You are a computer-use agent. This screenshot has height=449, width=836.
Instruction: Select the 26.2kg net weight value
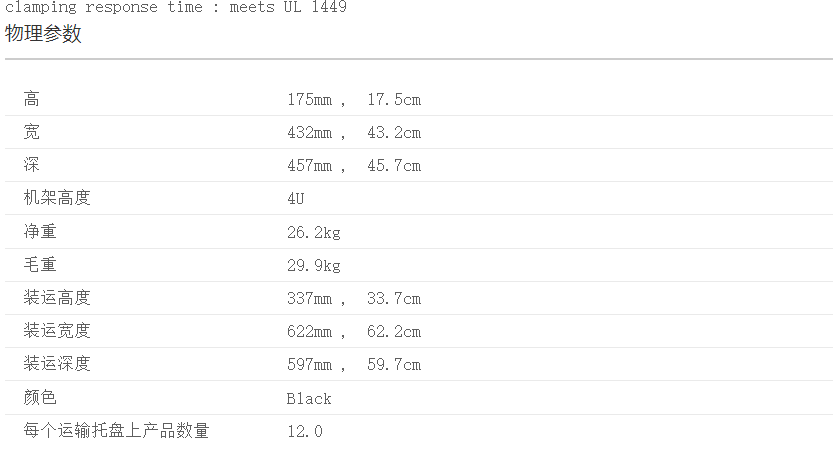314,232
